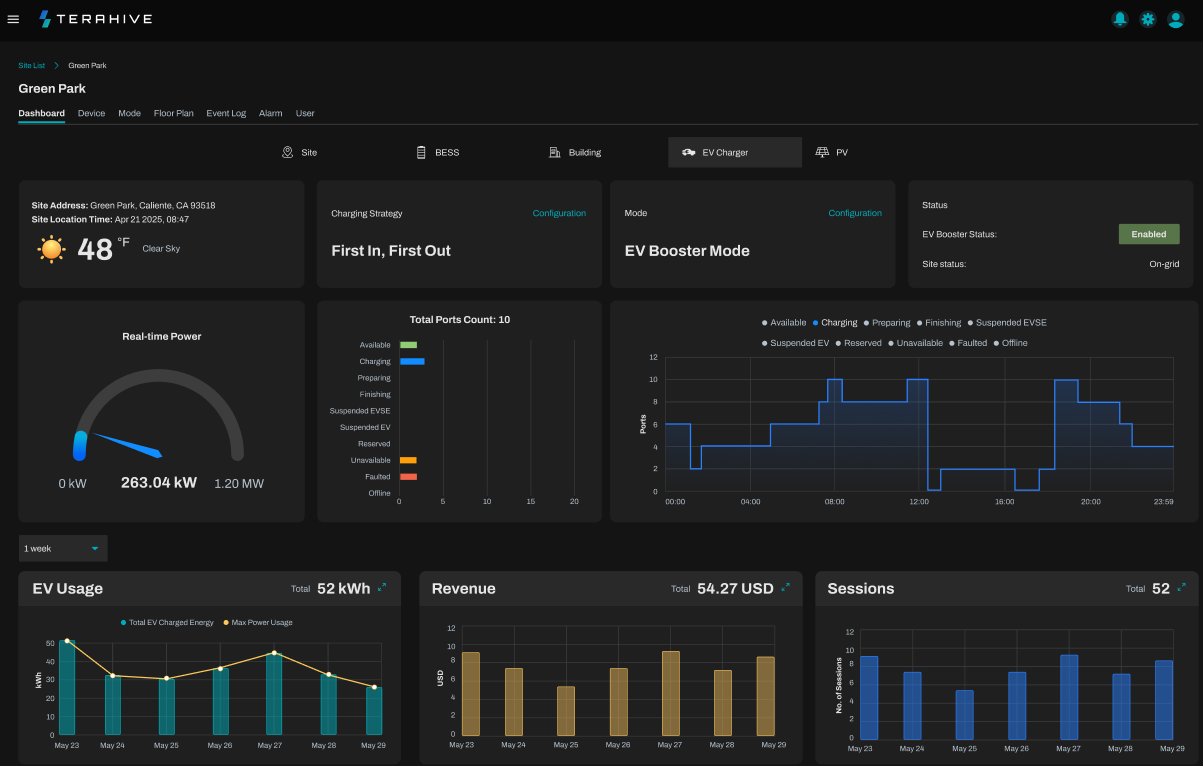1203x766 pixels.
Task: Toggle Suspended EVSE legend item
Action: coord(1007,323)
